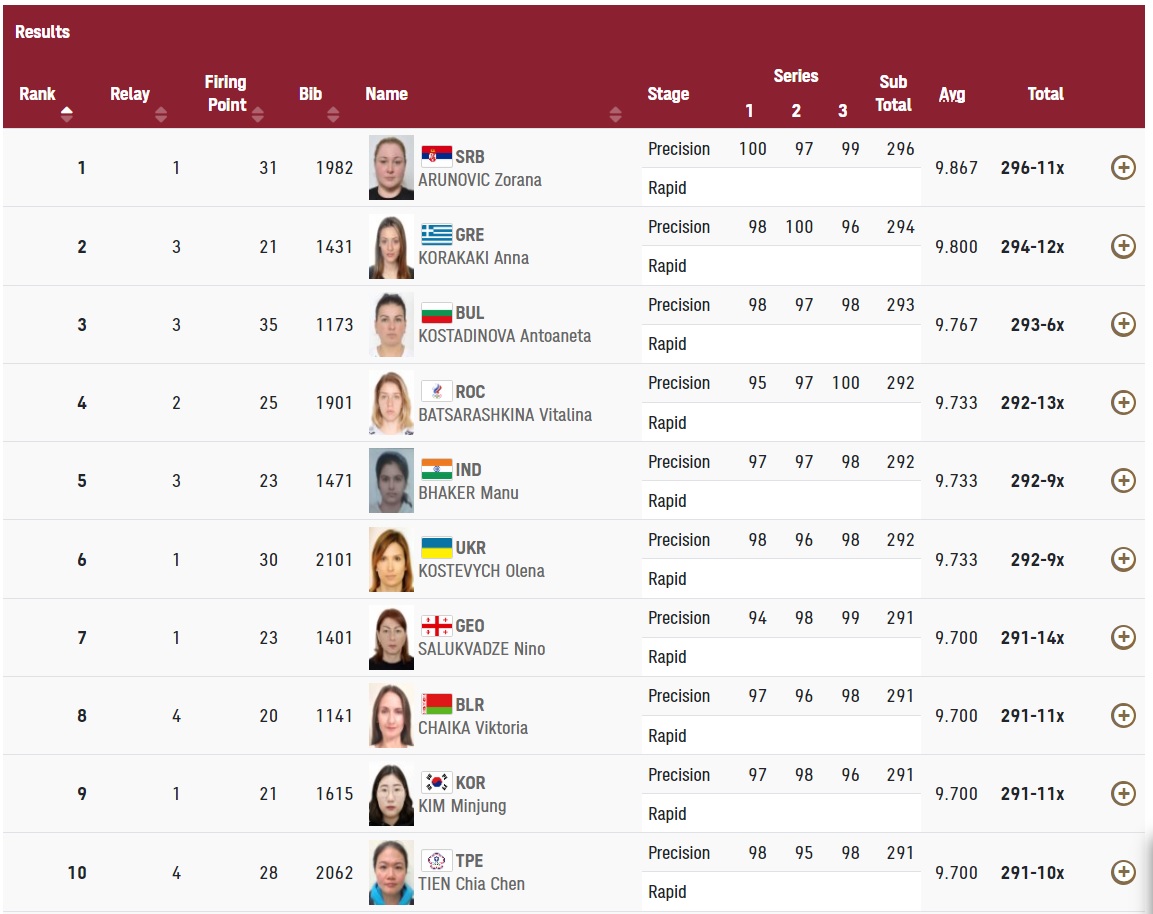Viewport: 1153px width, 914px height.
Task: Sort by Bib number arrows
Action: (x=334, y=114)
